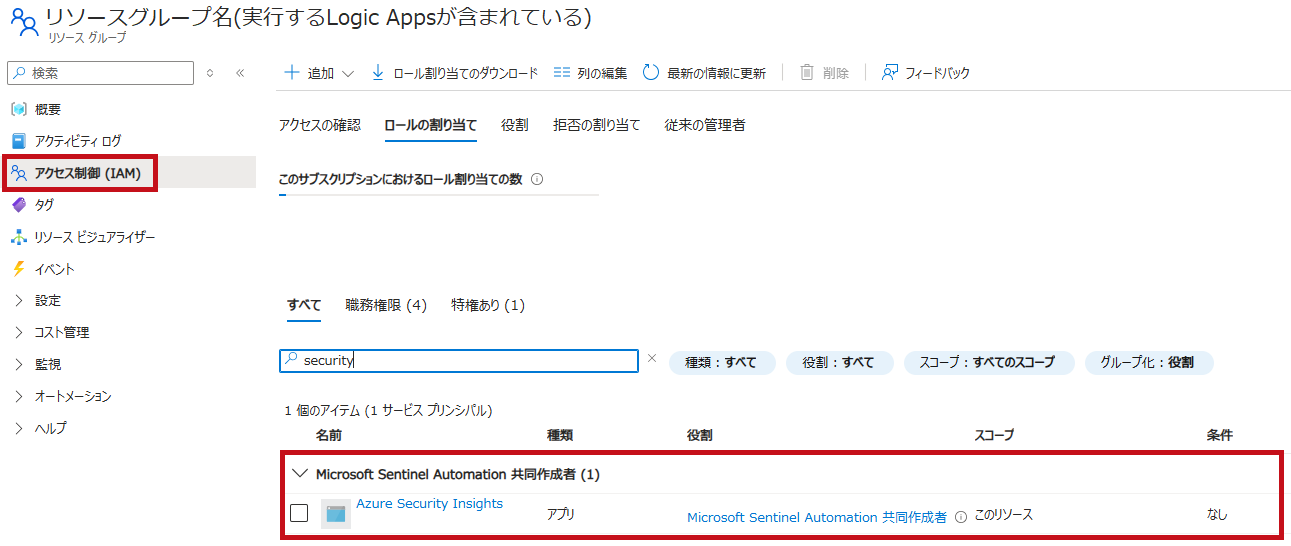This screenshot has height=546, width=1291.
Task: Open the グループ化 : 役割 filter
Action: click(x=1148, y=362)
